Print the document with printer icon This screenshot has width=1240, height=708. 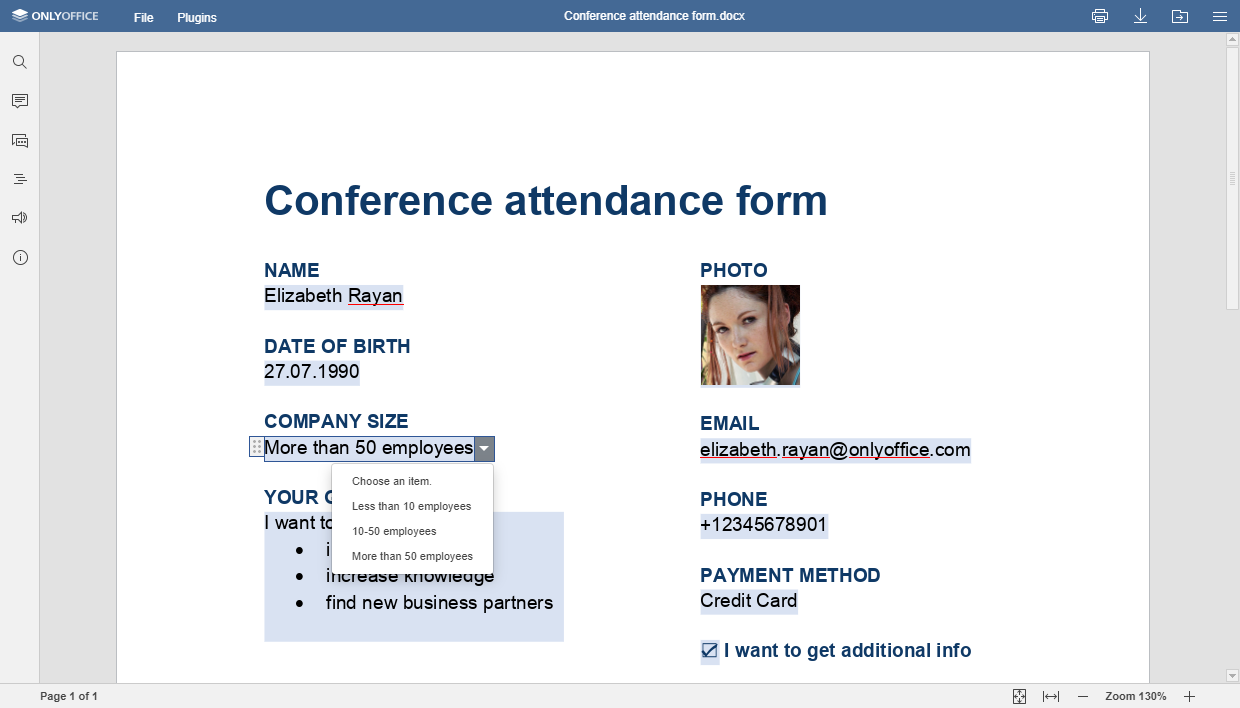coord(1100,16)
